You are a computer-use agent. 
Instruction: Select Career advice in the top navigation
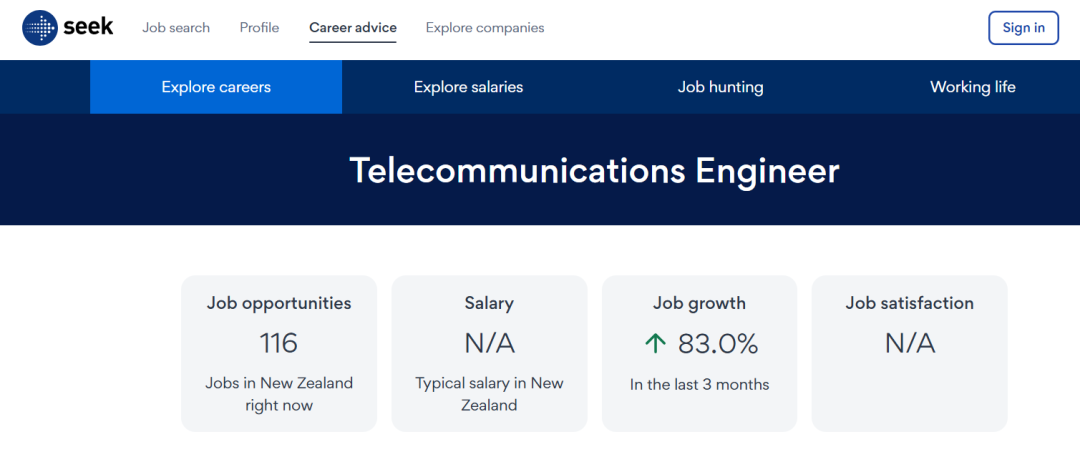point(353,28)
